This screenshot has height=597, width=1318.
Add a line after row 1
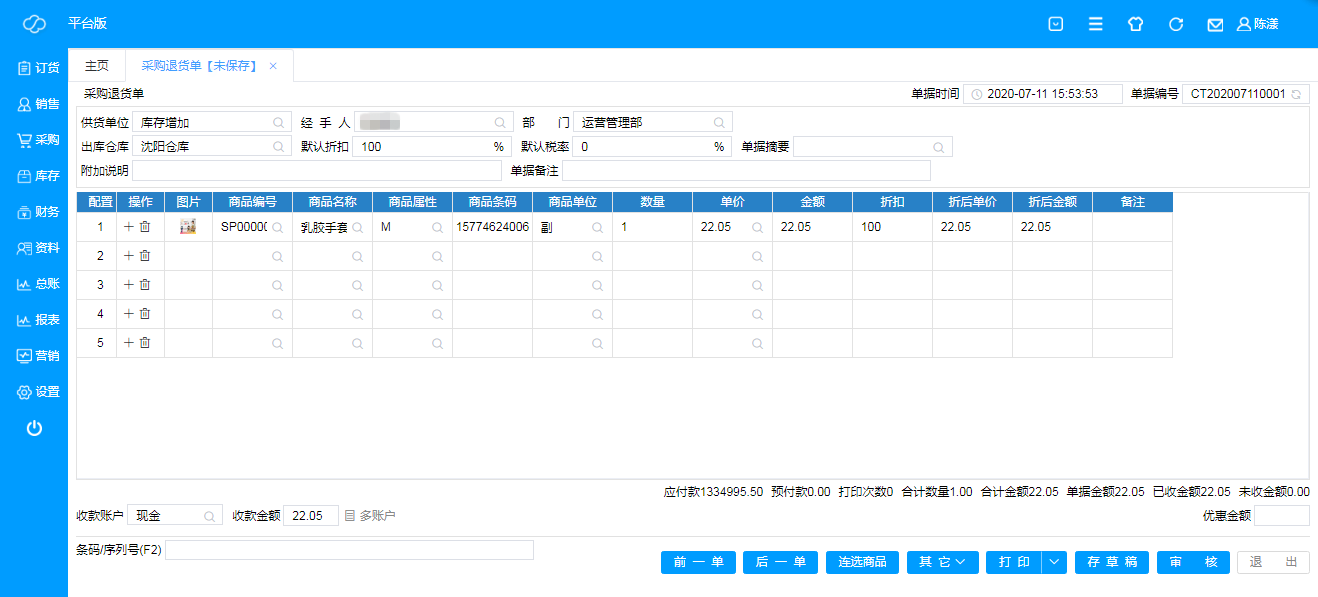(128, 227)
